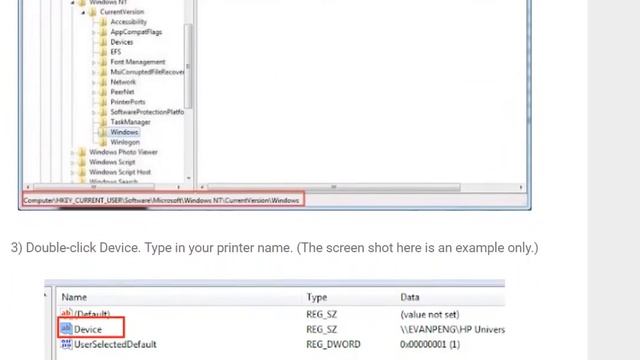Viewport: 640px width, 360px height.
Task: Expand the Windows Photo Viewer node
Action: tap(72, 153)
